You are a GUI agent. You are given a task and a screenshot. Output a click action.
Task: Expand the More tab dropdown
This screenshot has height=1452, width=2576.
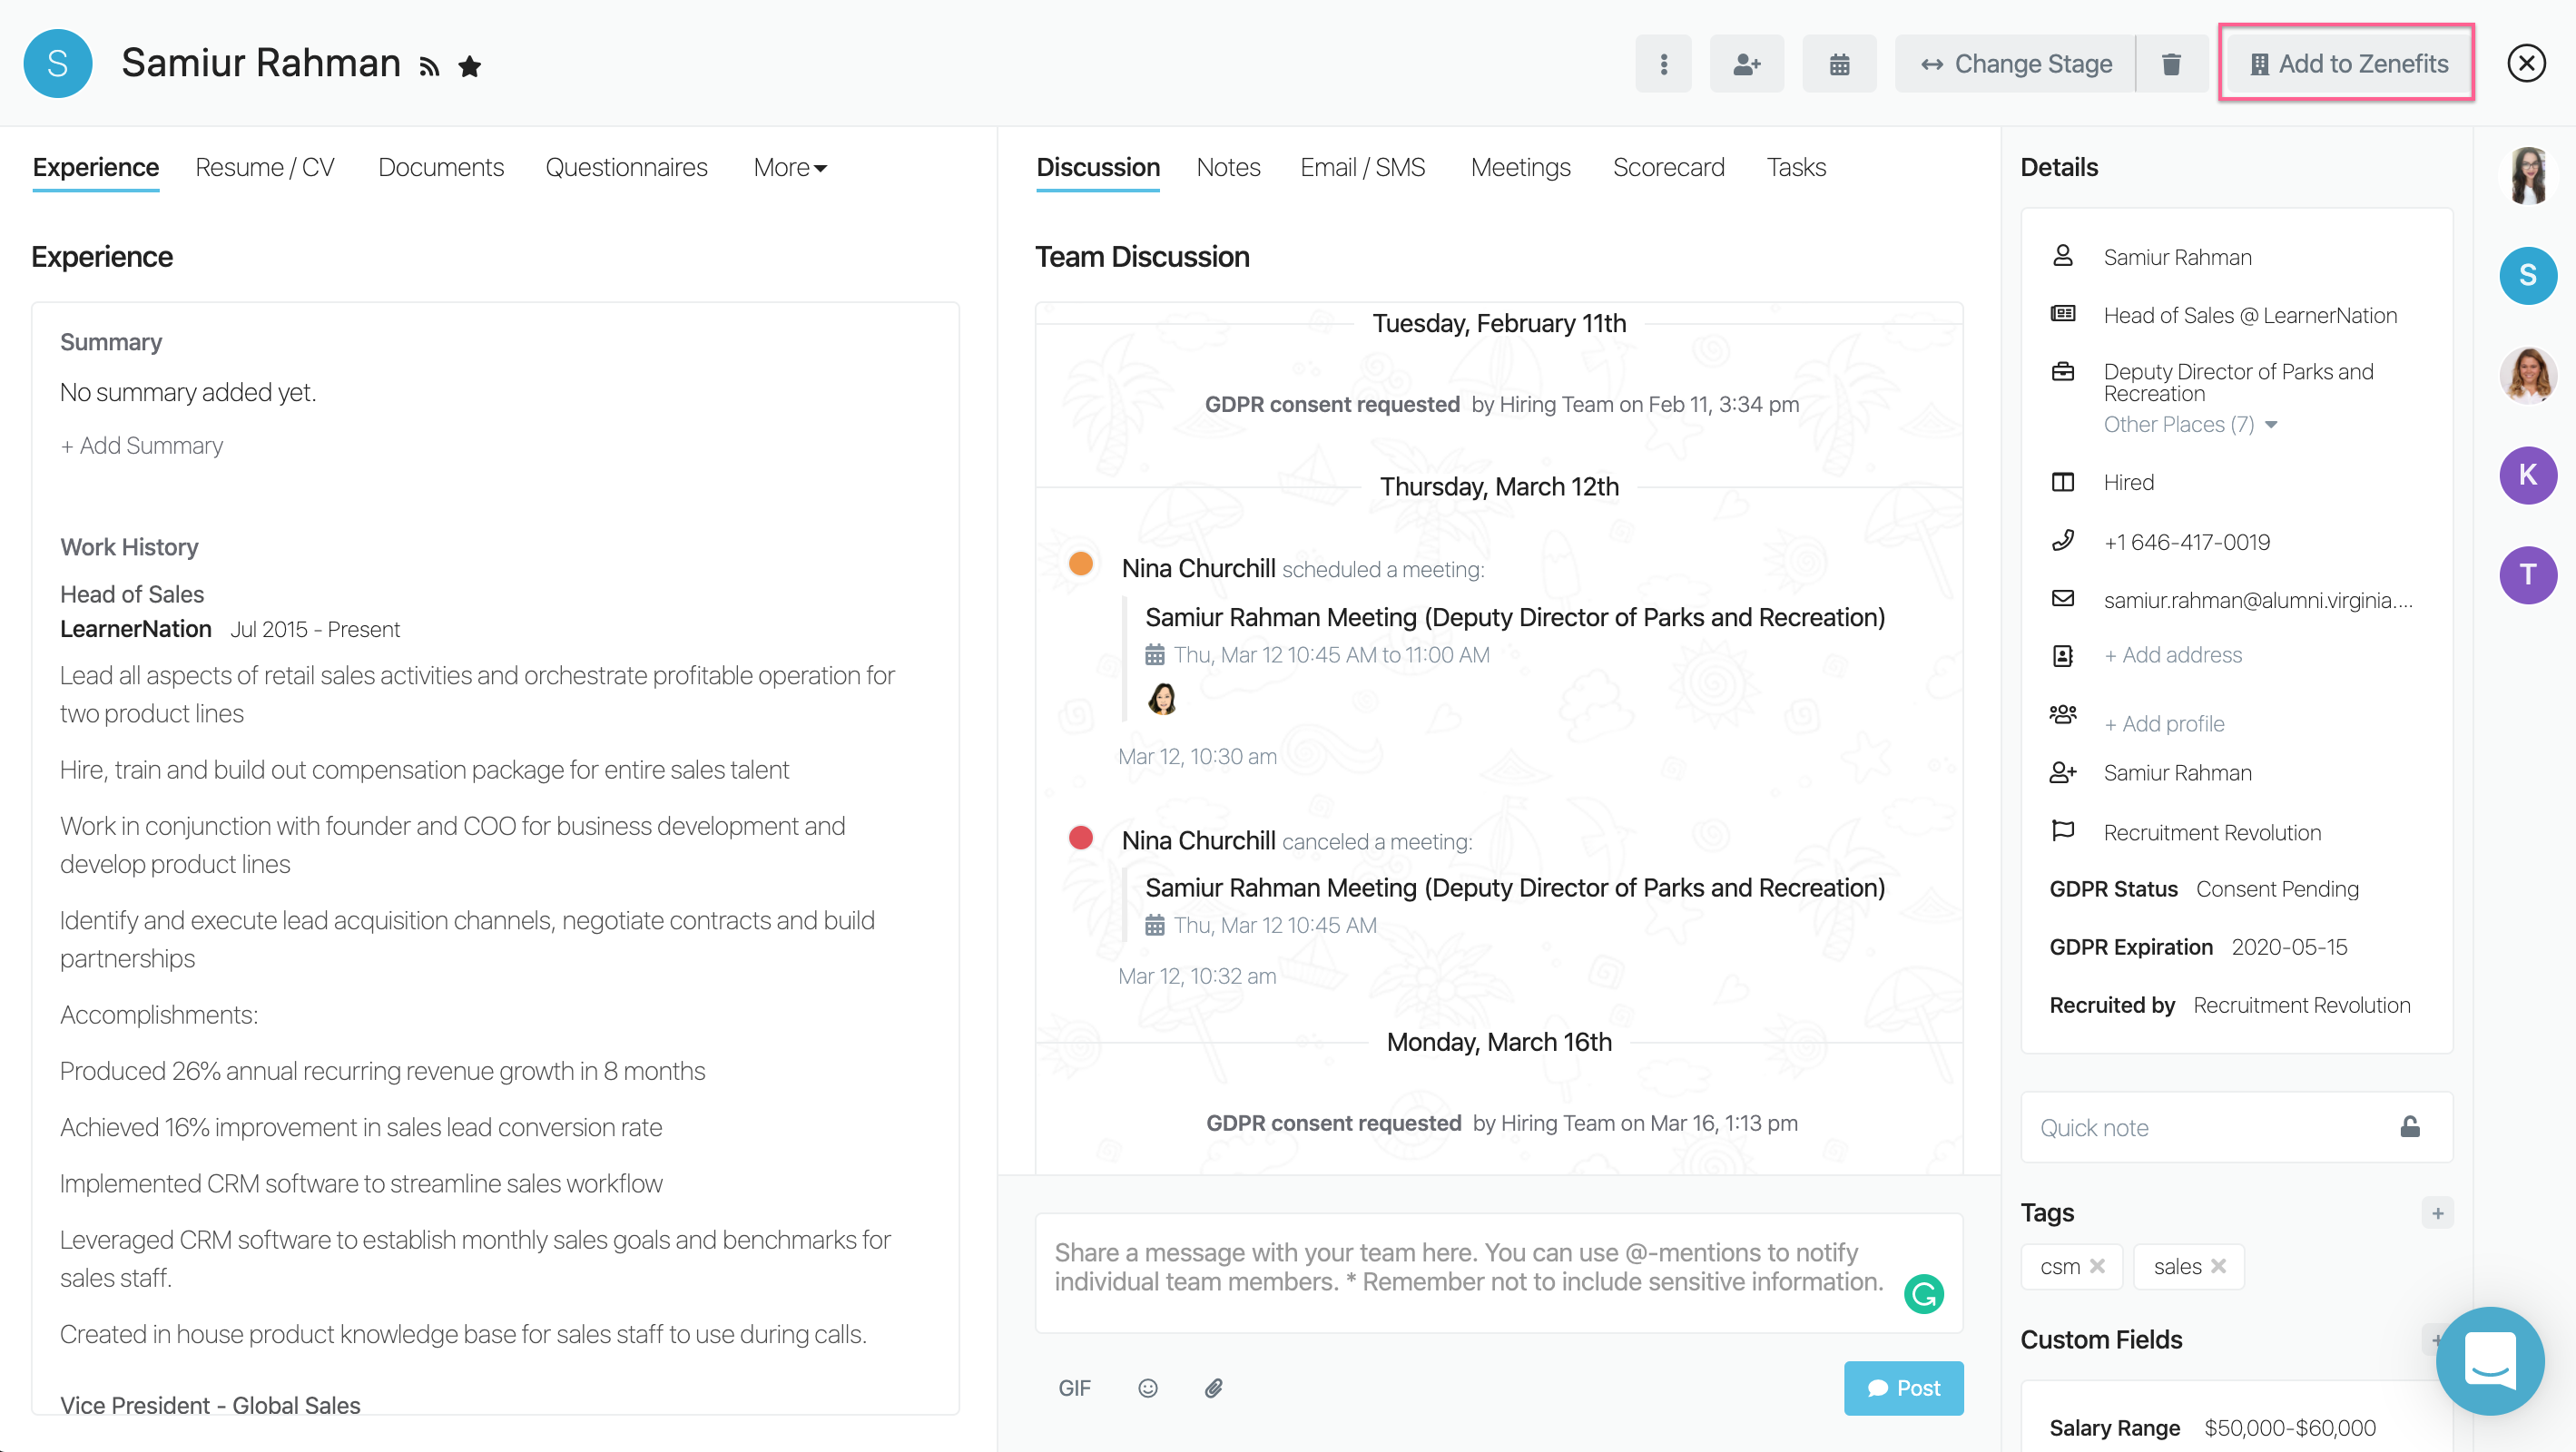pos(790,167)
